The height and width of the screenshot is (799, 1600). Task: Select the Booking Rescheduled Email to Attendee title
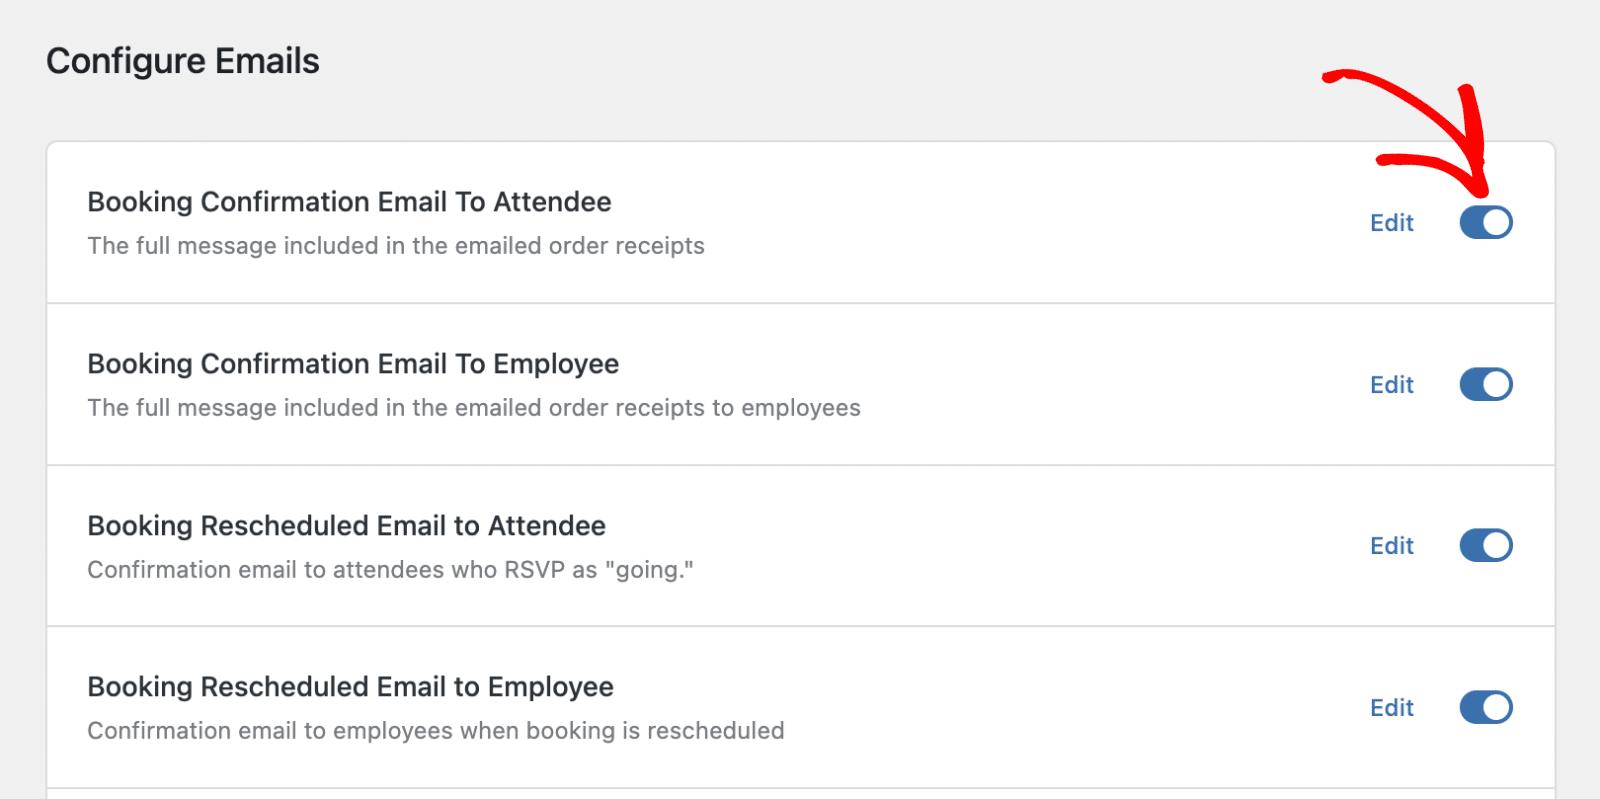click(x=346, y=526)
